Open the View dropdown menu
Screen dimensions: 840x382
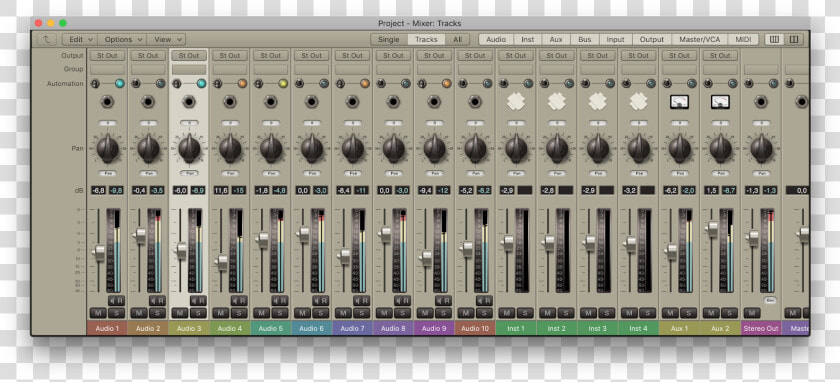pyautogui.click(x=166, y=39)
